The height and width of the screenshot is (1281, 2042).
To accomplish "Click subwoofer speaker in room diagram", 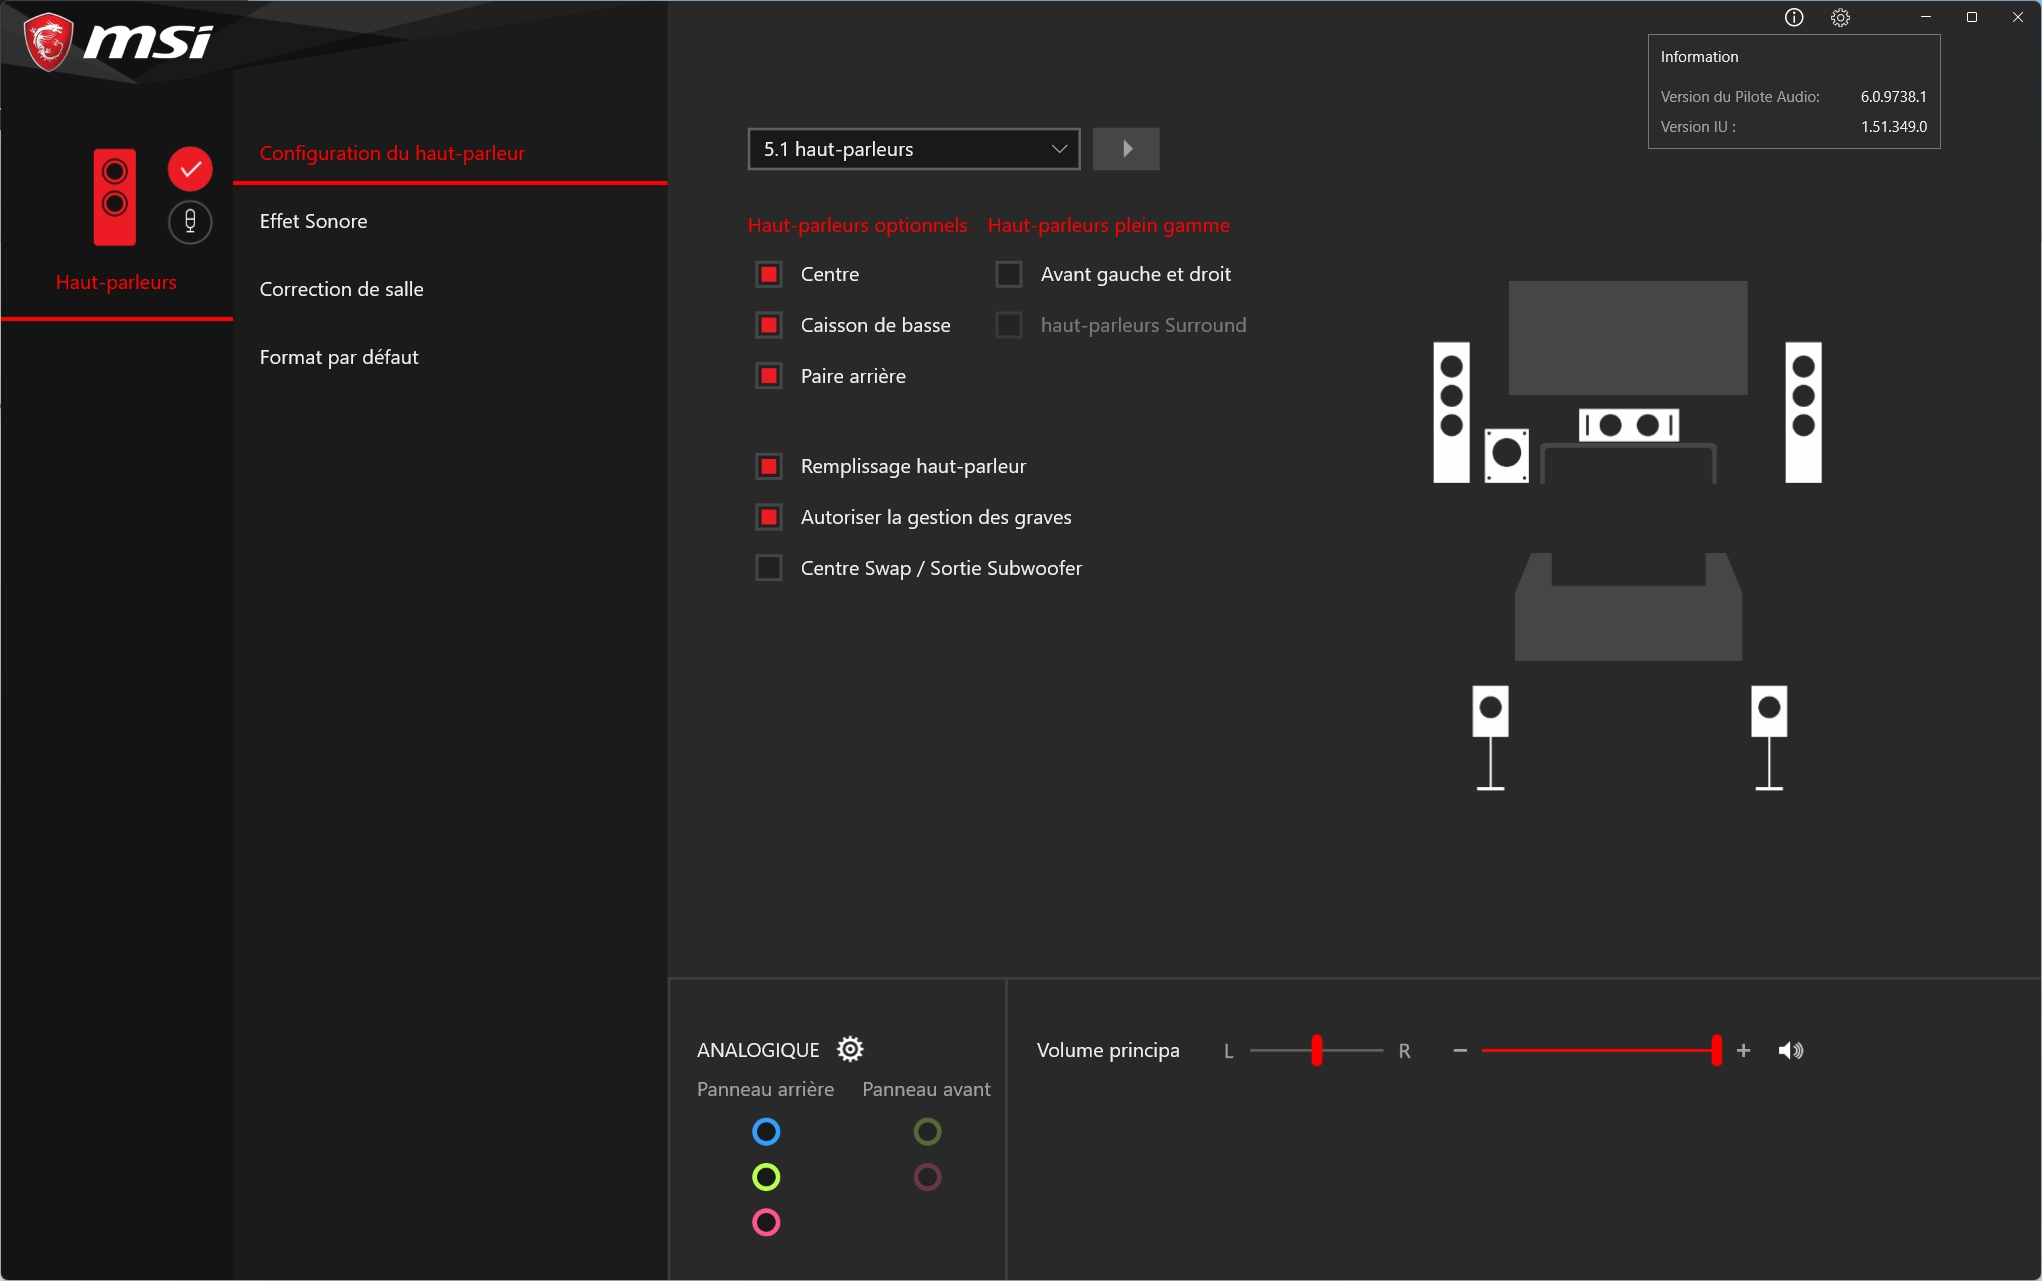I will tap(1506, 455).
